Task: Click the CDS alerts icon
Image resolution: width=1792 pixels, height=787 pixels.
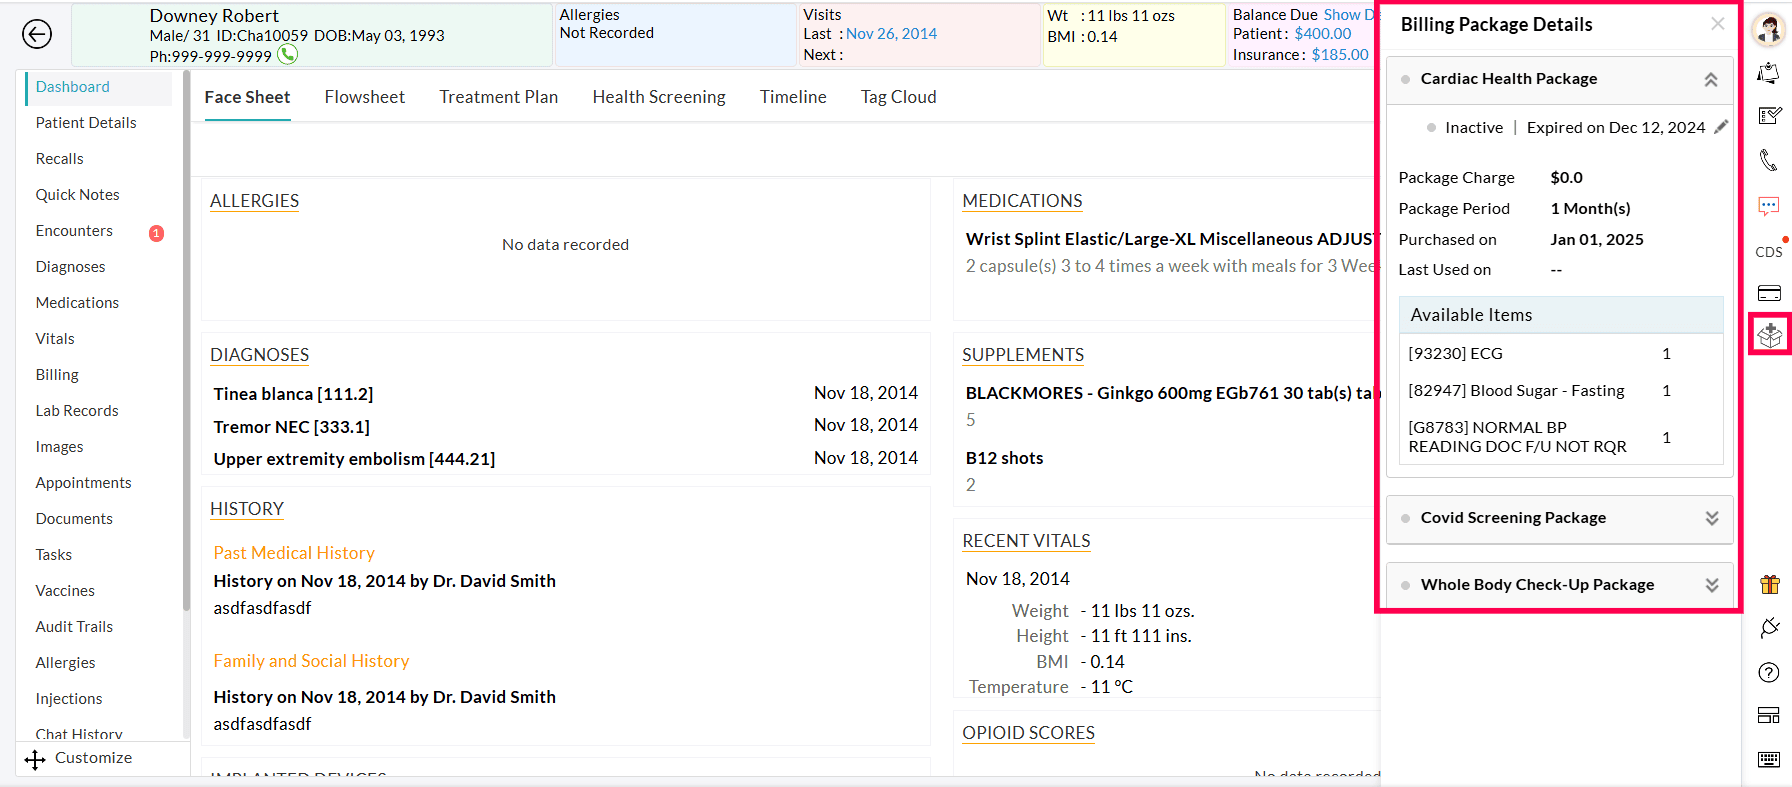Action: pos(1768,251)
